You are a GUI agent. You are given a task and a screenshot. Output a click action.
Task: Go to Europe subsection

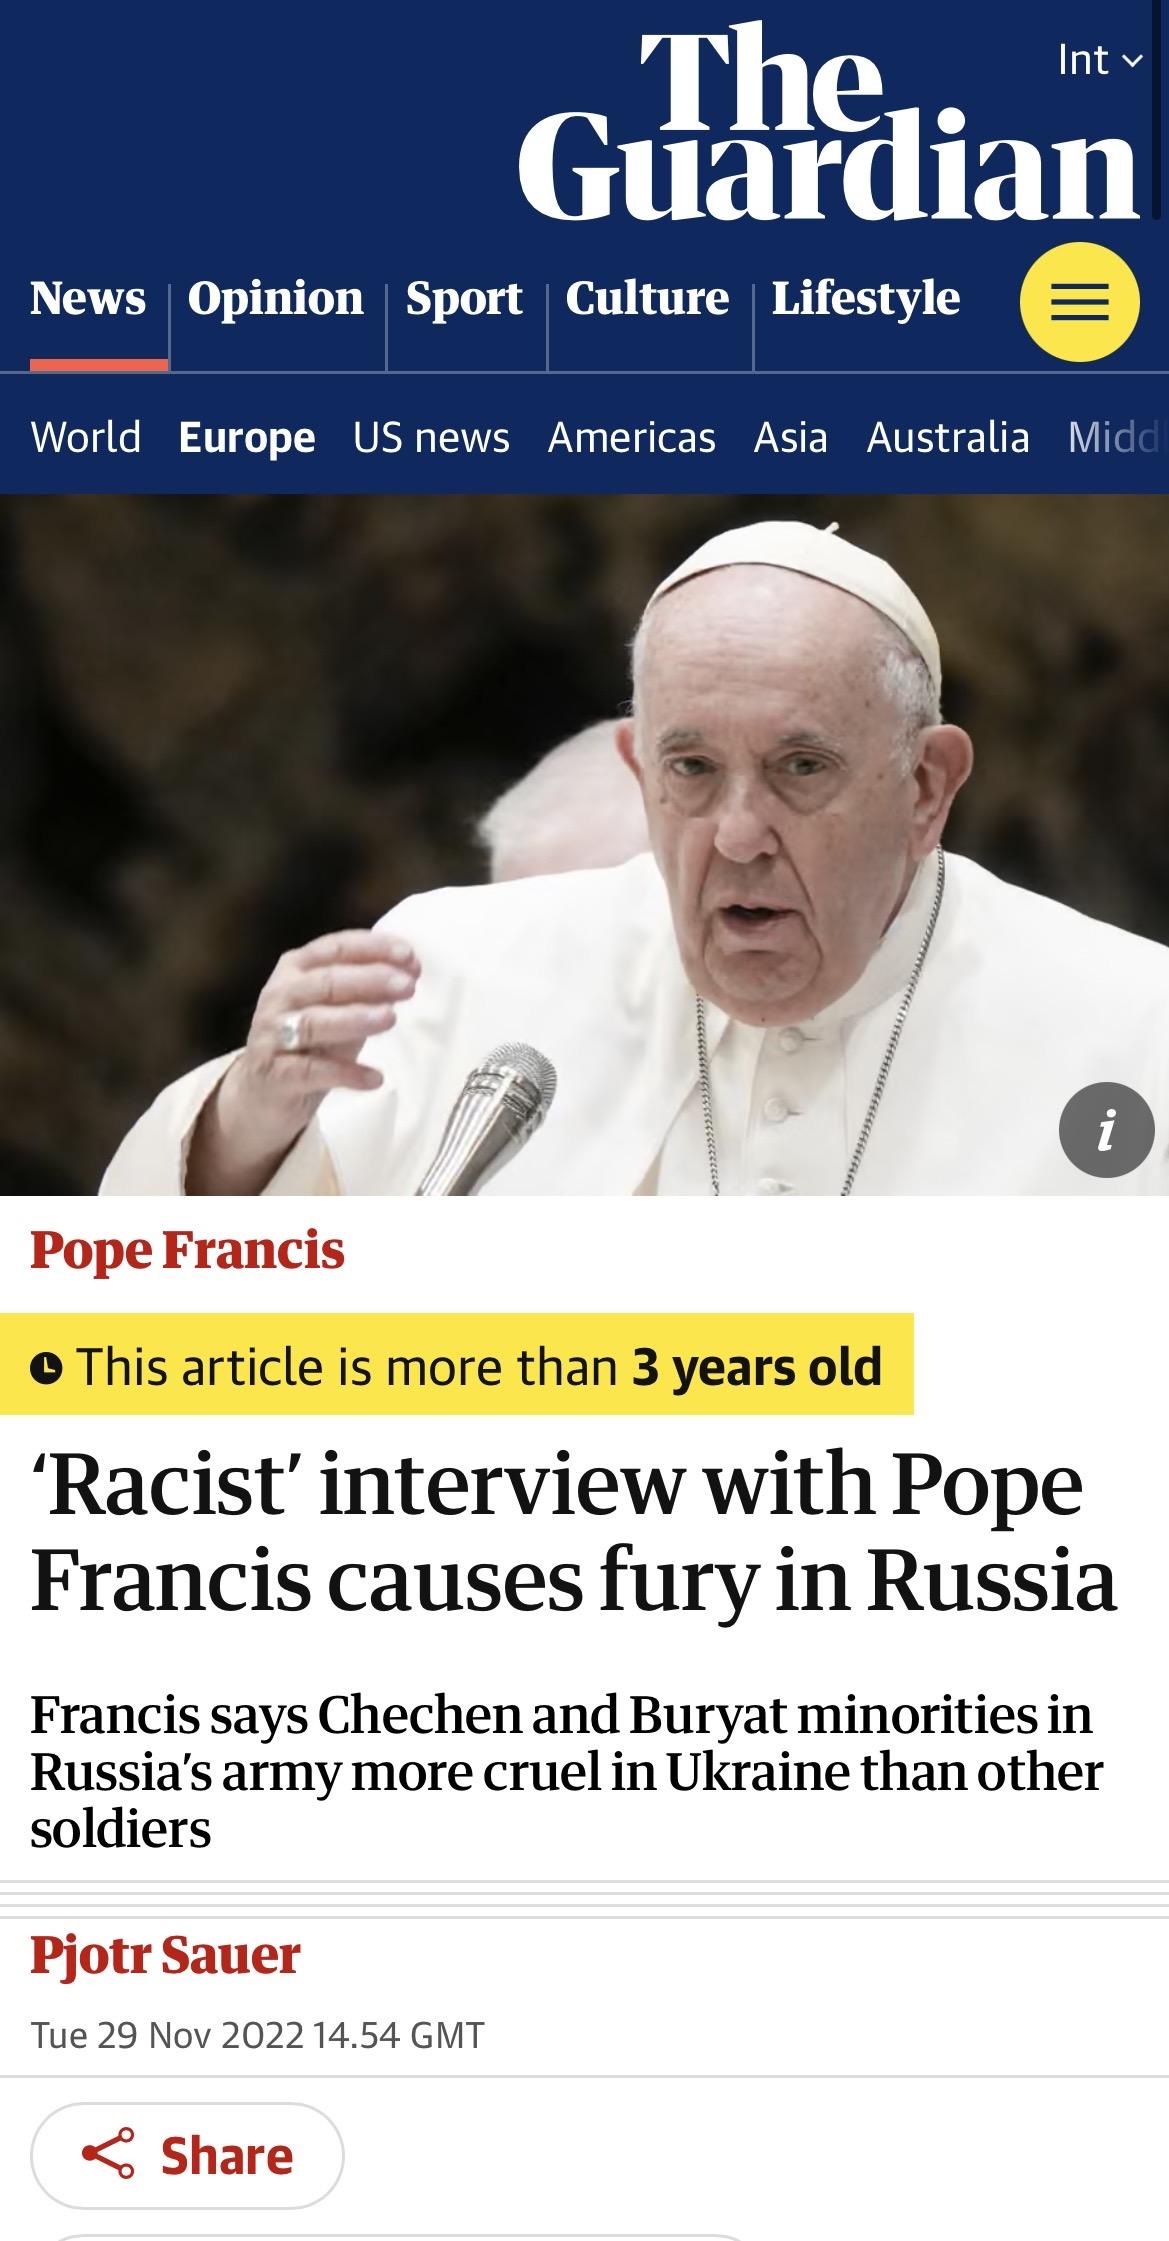[x=247, y=437]
